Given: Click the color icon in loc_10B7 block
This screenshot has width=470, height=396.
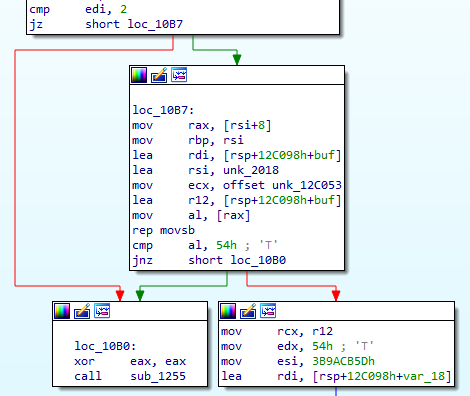Looking at the screenshot, I should pos(139,75).
